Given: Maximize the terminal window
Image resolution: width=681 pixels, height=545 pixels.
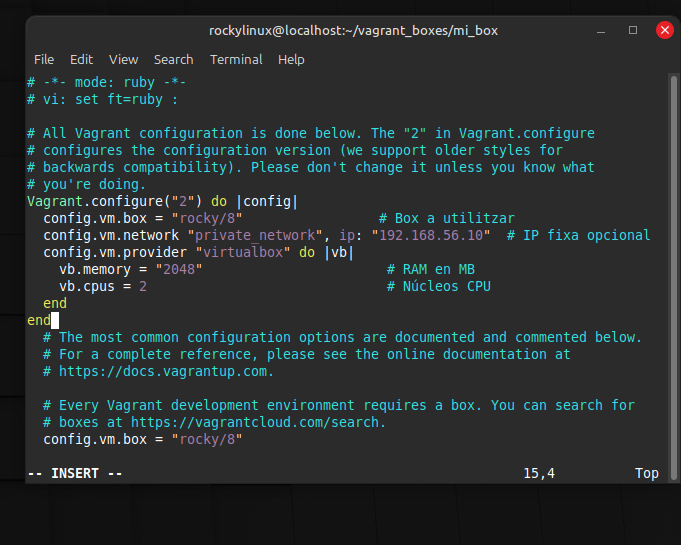Looking at the screenshot, I should point(633,30).
